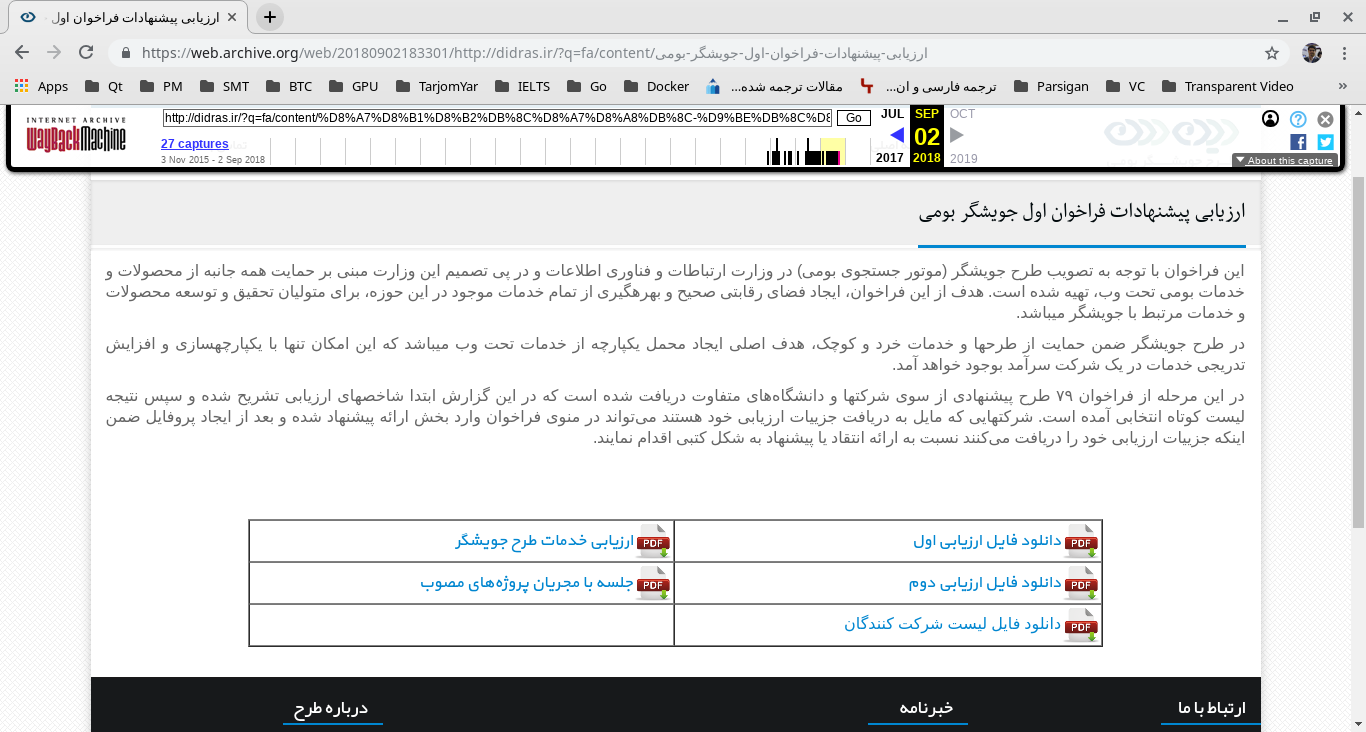This screenshot has height=732, width=1366.
Task: Click PDF icon for لیست شرکت کنندگان
Action: 1081,625
